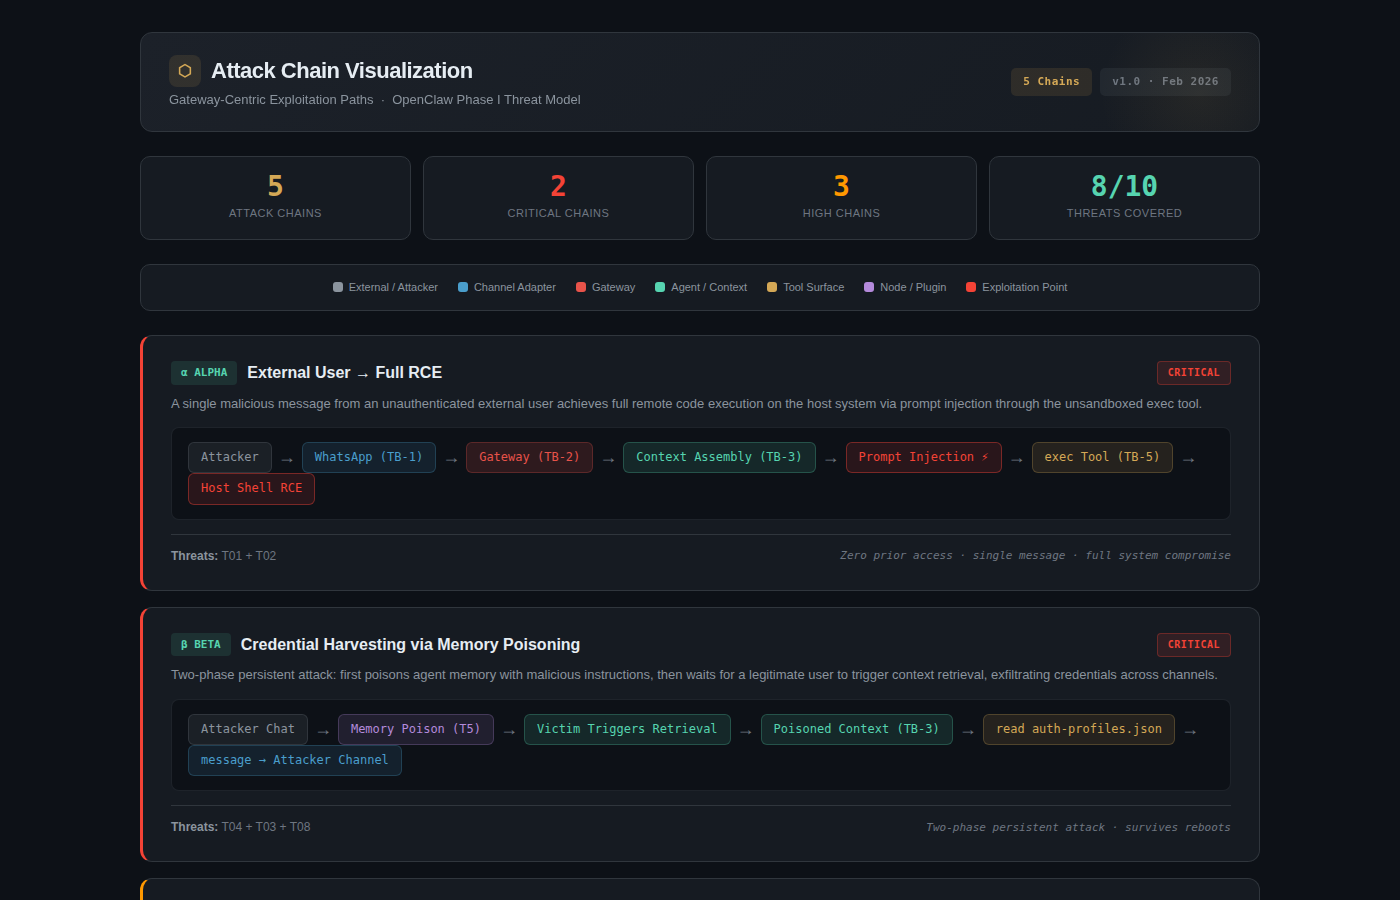Click the CRITICAL badge on Alpha chain
This screenshot has height=900, width=1400.
[1193, 373]
